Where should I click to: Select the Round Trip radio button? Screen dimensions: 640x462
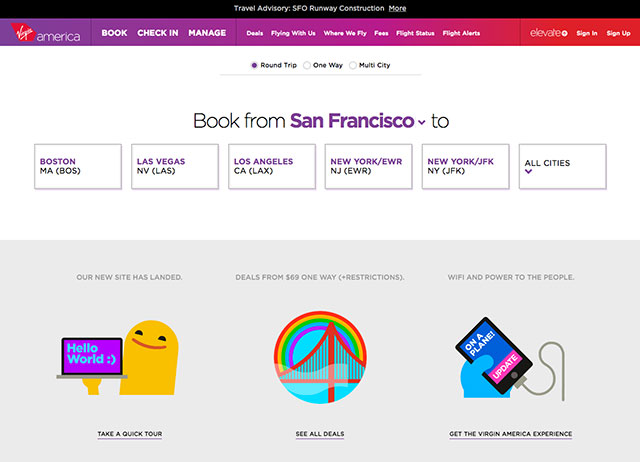pyautogui.click(x=254, y=65)
